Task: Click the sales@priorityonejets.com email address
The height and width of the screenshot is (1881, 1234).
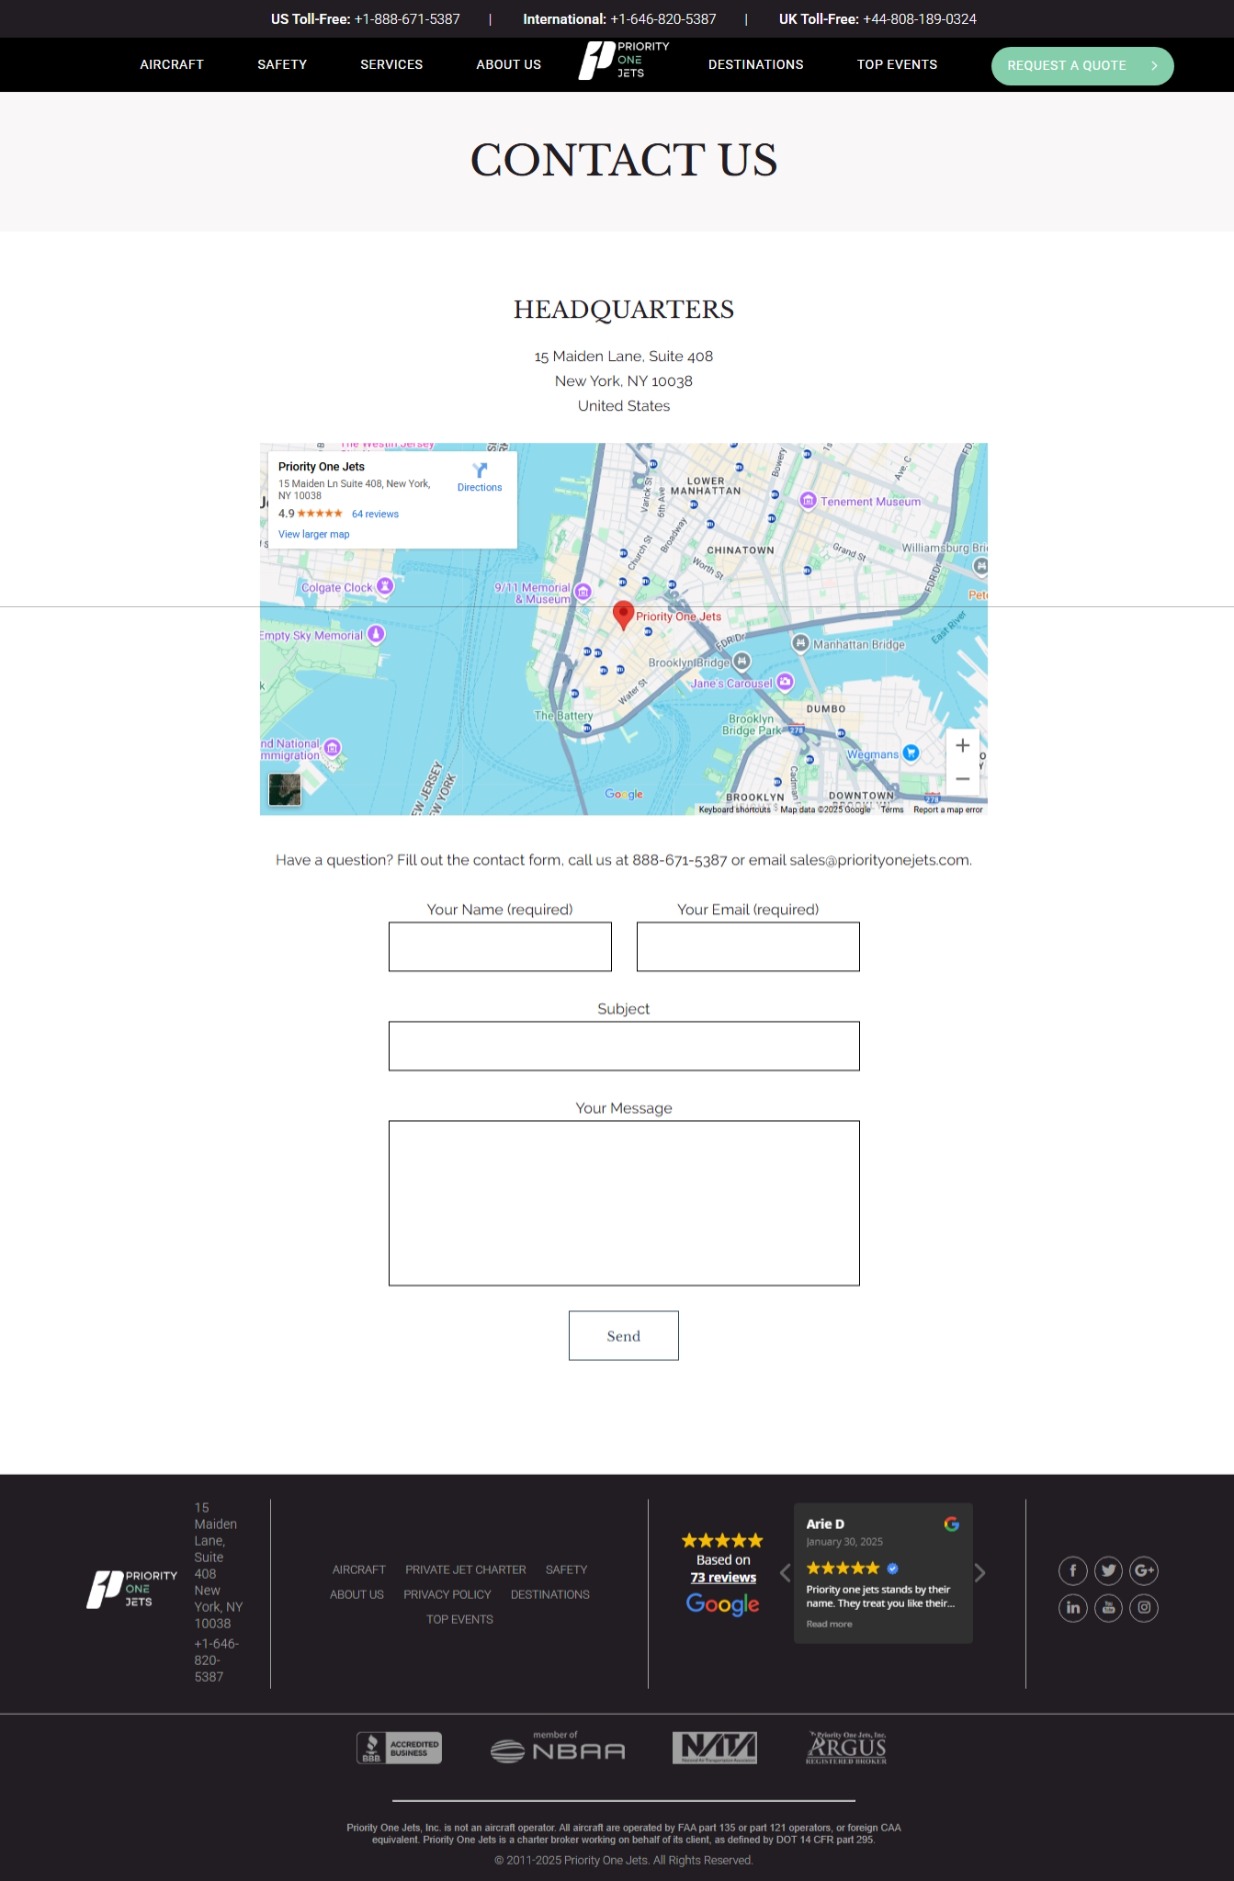Action: 879,860
